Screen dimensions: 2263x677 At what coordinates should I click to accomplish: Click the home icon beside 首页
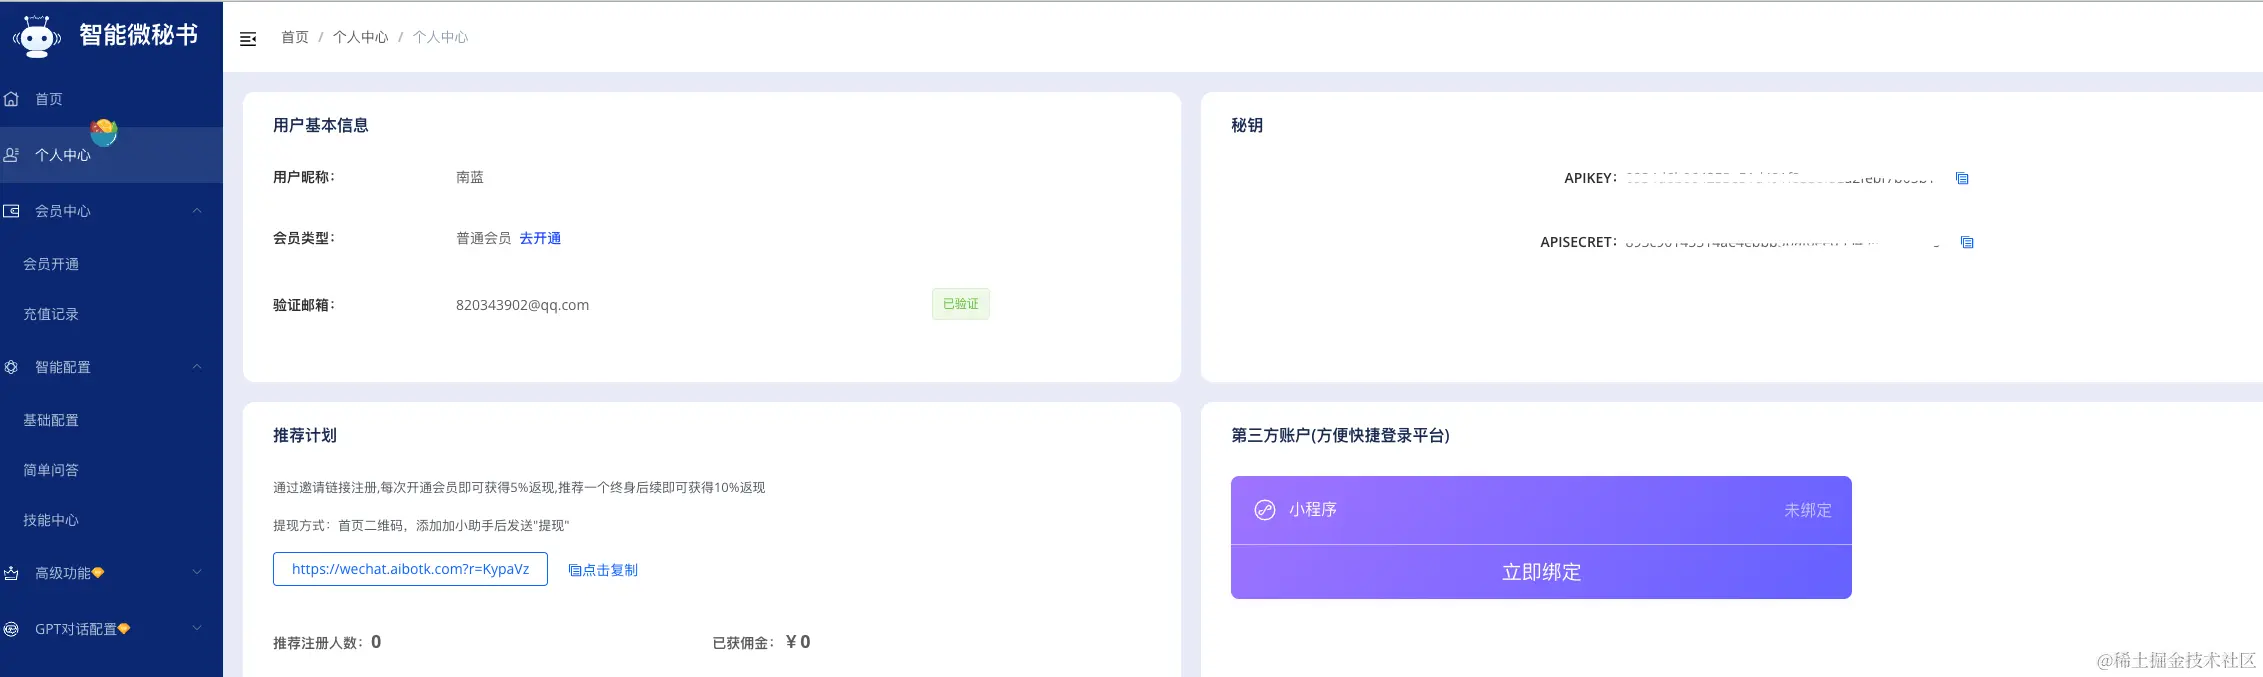tap(12, 99)
